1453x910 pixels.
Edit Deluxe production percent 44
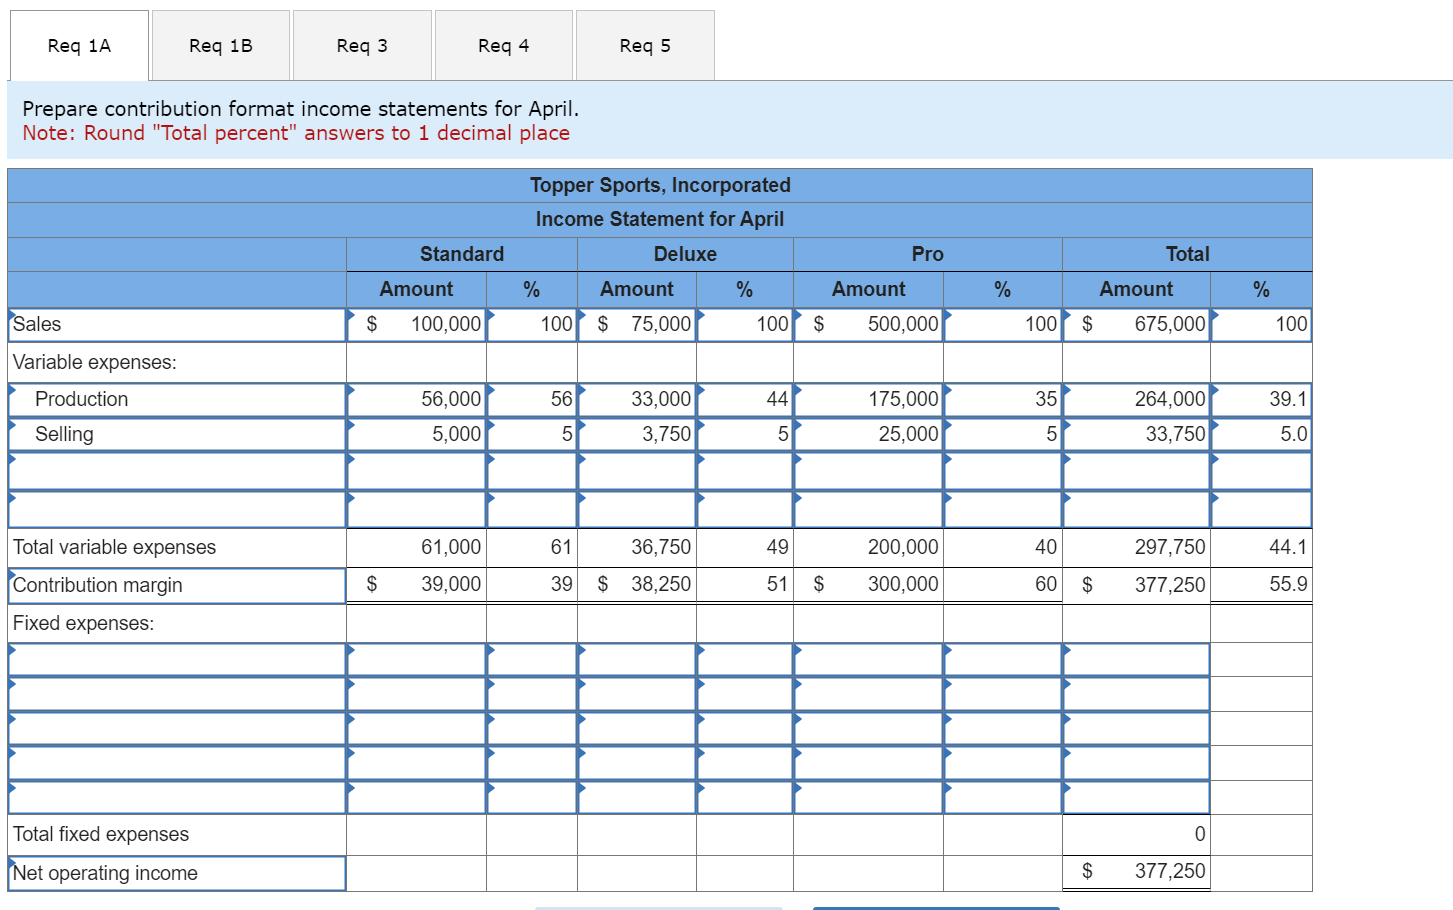pos(745,400)
